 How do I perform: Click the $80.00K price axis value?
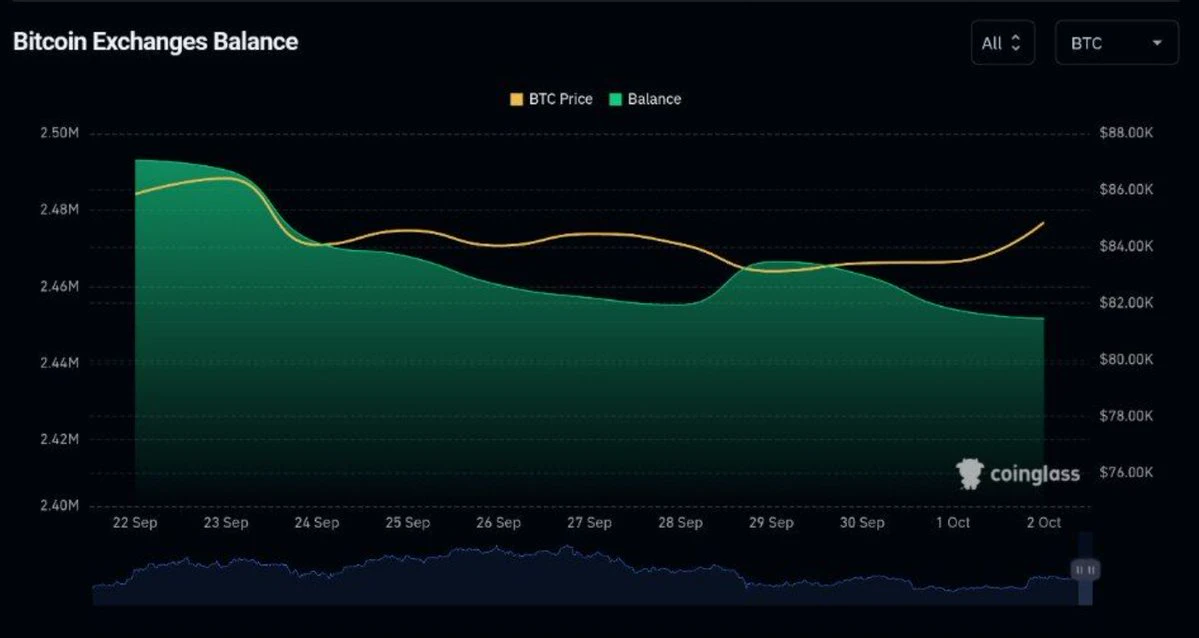pyautogui.click(x=1126, y=359)
